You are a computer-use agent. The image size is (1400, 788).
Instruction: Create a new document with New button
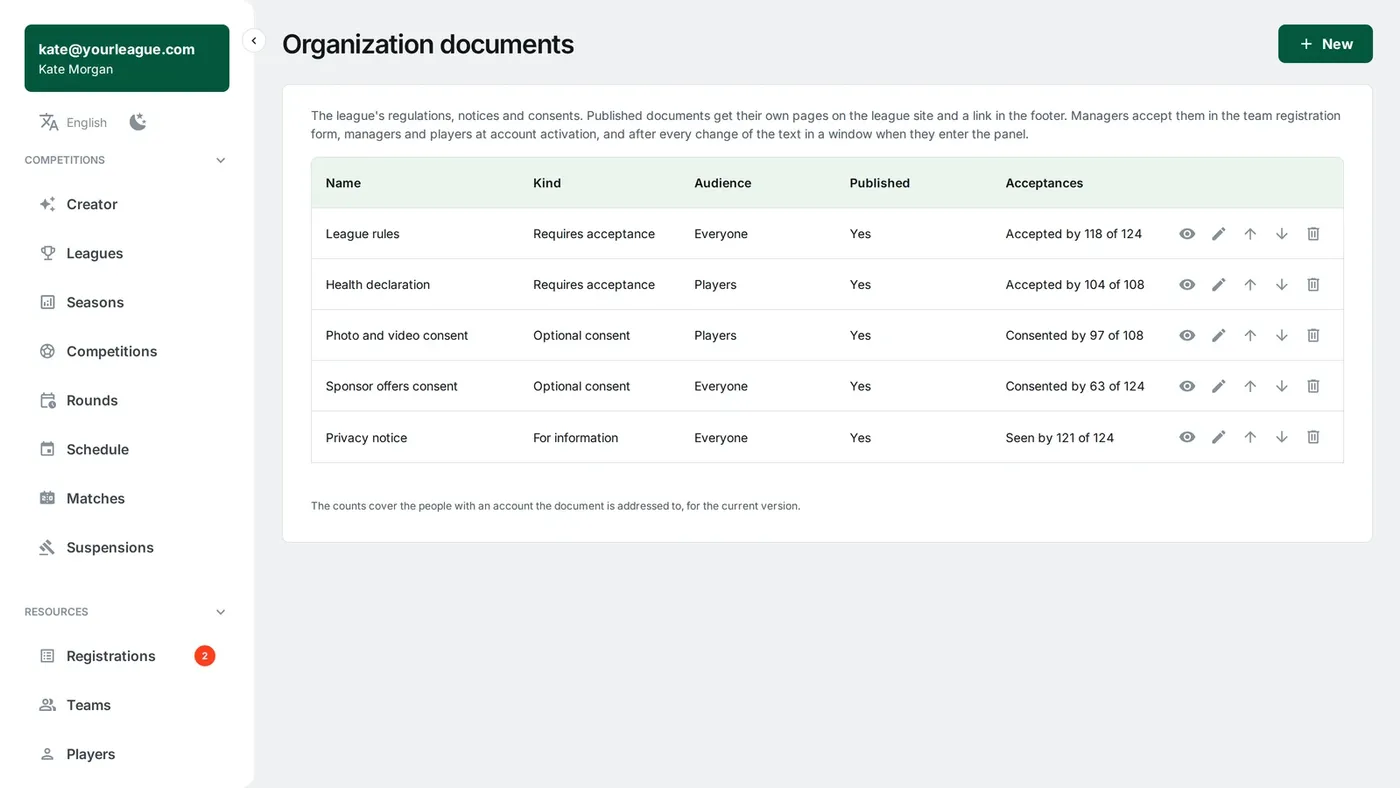point(1325,44)
